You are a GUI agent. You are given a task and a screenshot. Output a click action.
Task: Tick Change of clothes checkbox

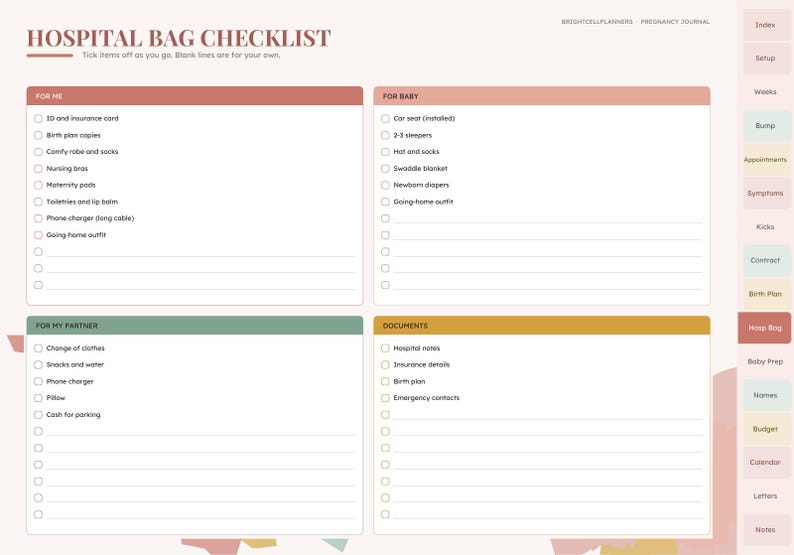click(38, 348)
